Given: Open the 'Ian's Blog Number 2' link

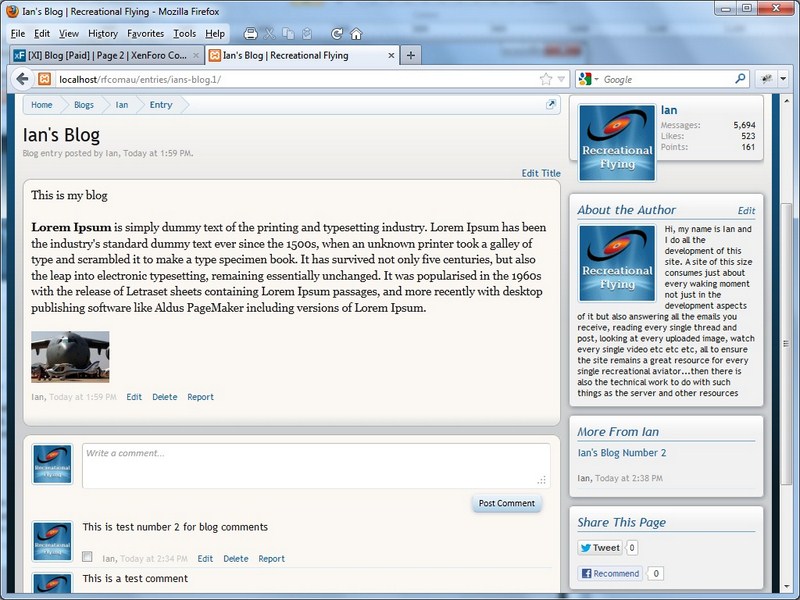Looking at the screenshot, I should tap(621, 453).
